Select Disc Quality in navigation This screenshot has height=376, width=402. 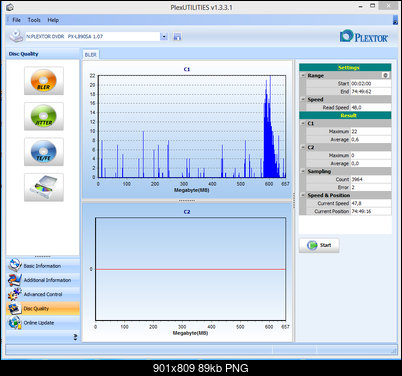pyautogui.click(x=43, y=308)
